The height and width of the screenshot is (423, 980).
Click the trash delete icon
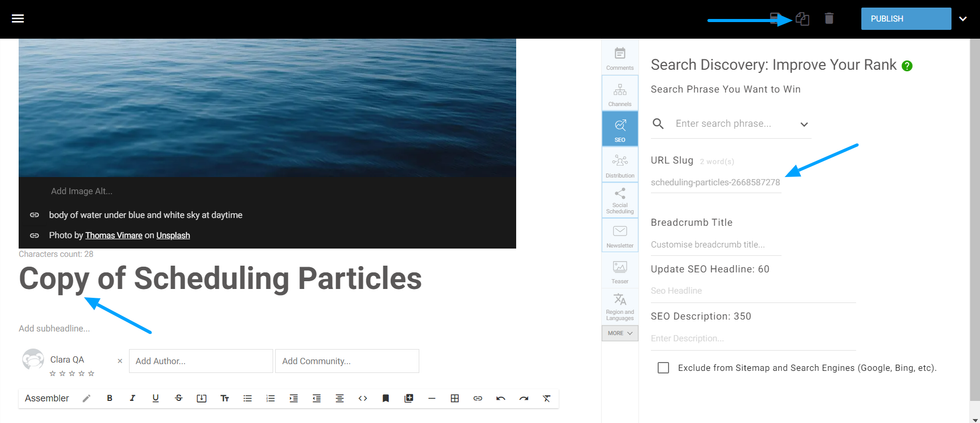pos(828,18)
